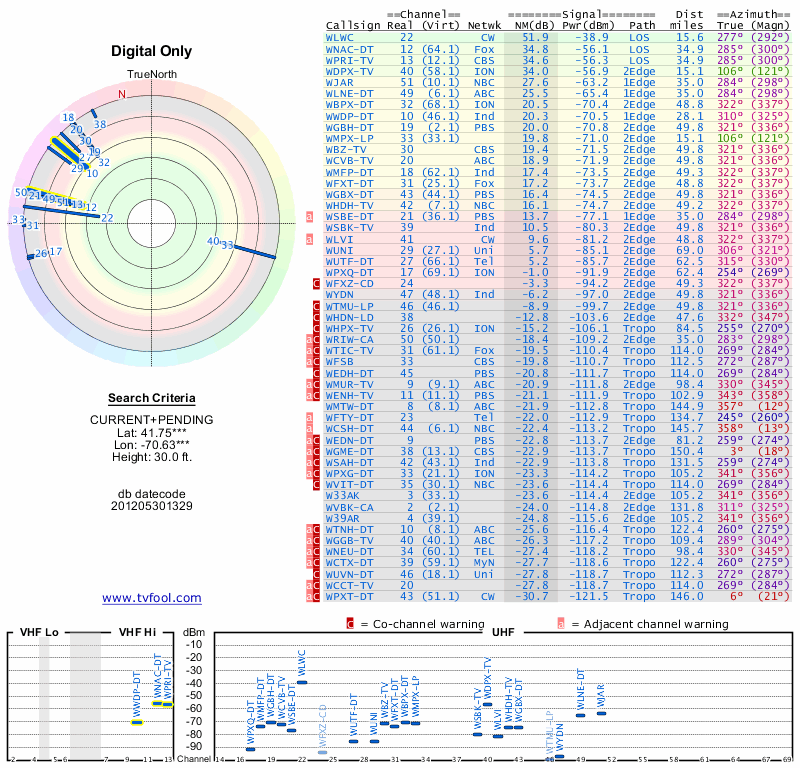Open the www.tvfool.com link
Screen dimensions: 800x768
coord(152,598)
